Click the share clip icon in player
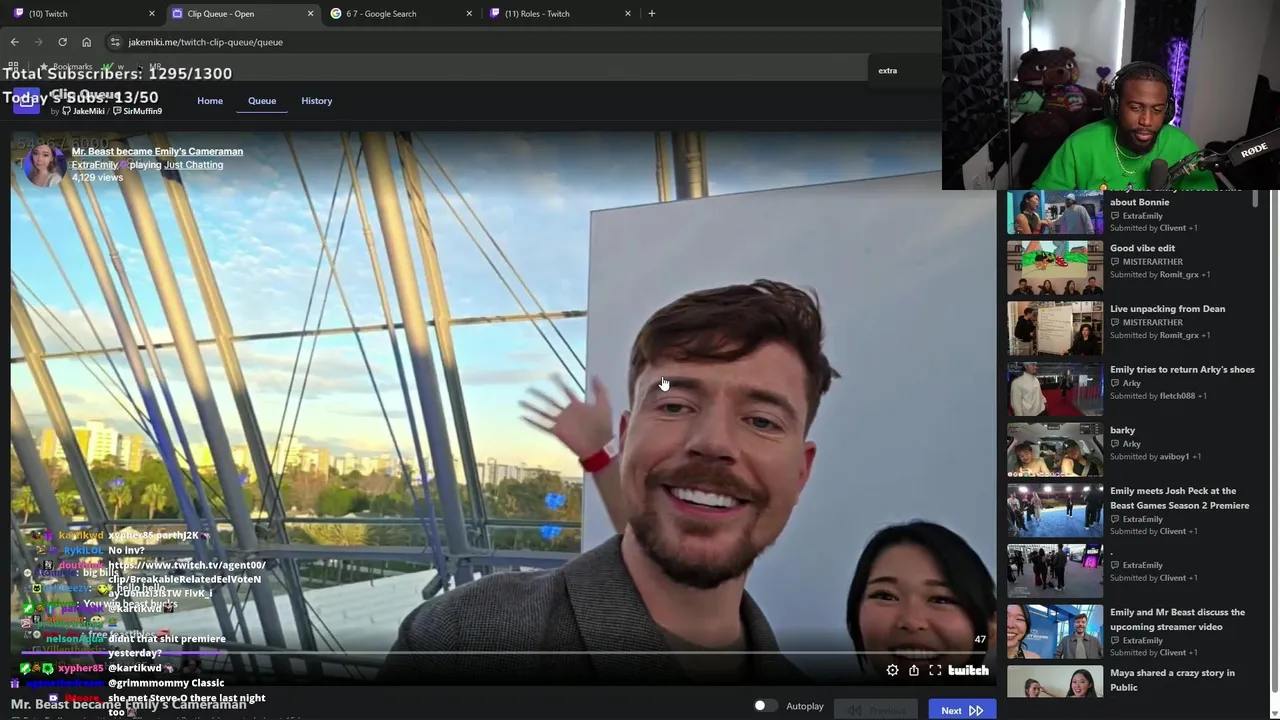 coord(914,671)
